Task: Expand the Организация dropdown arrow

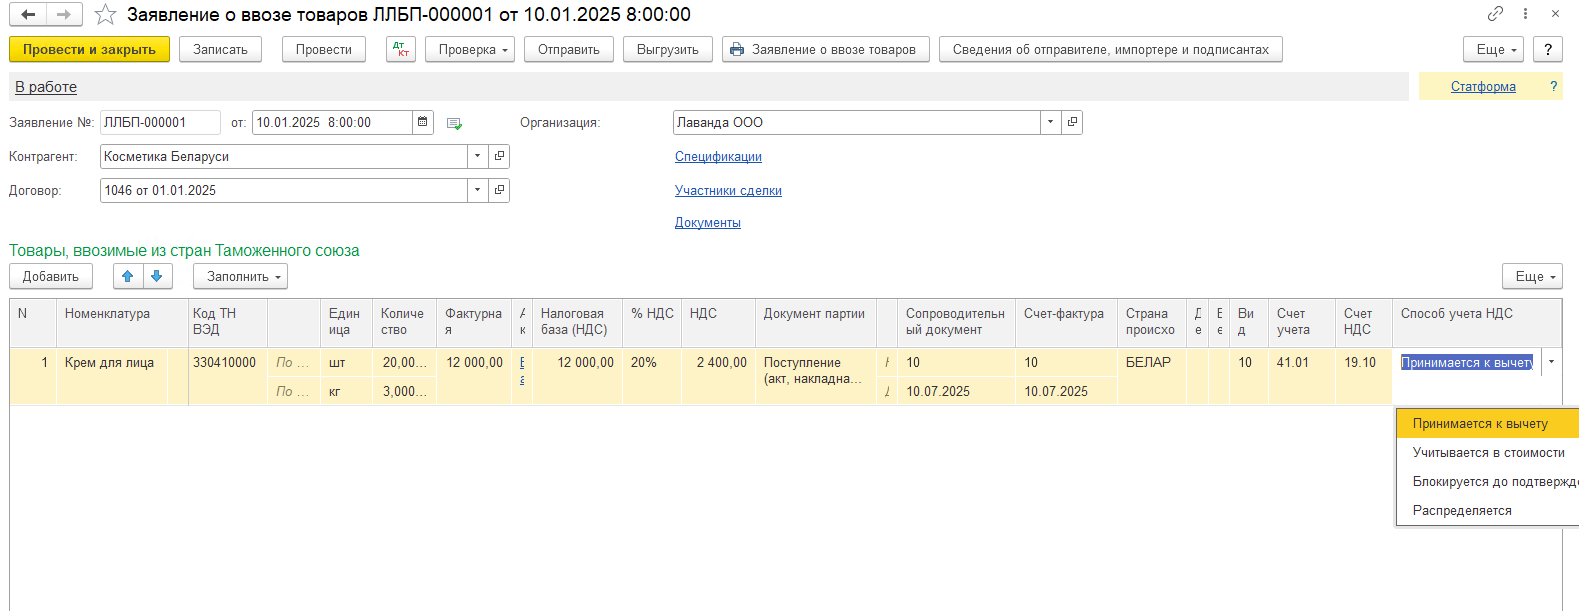Action: pos(1050,122)
